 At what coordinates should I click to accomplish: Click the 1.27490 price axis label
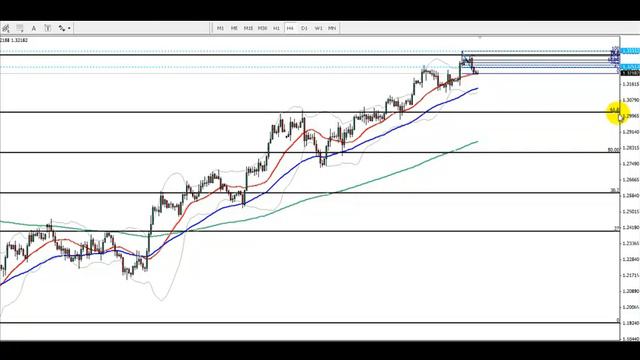pyautogui.click(x=630, y=164)
